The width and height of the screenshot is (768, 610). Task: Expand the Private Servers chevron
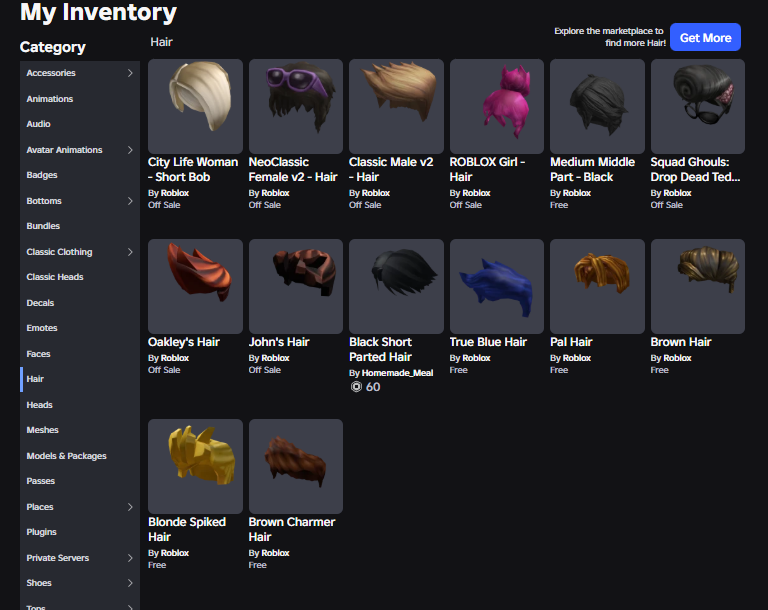click(130, 558)
